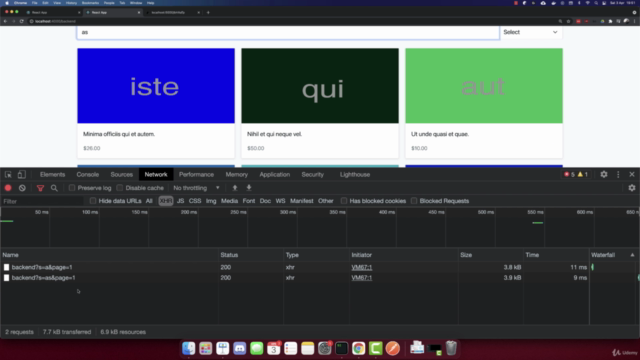Open Discord from the dock
Screen dimensions: 640x360
(240, 348)
